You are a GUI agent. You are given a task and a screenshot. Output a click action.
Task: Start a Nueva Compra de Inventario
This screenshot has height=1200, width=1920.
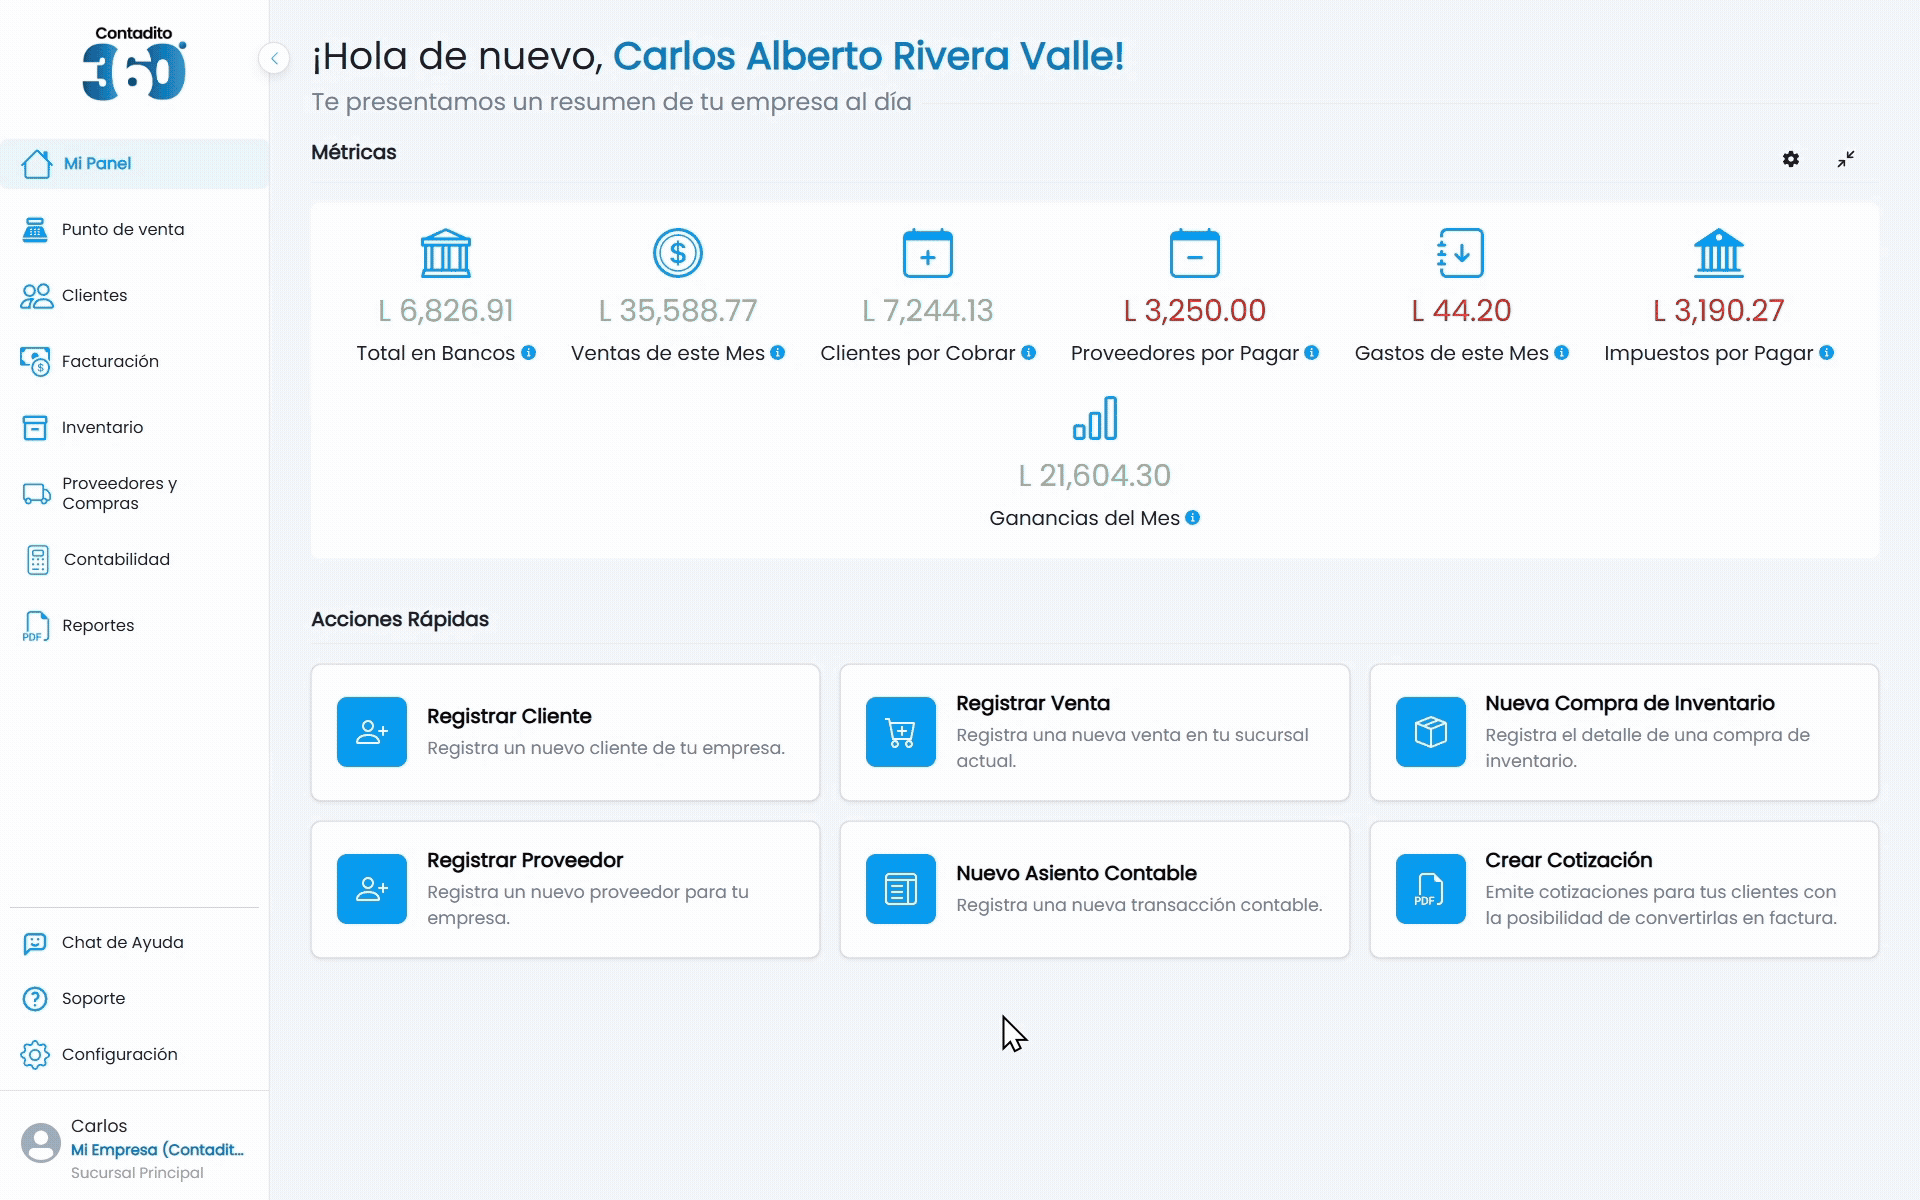[1624, 732]
